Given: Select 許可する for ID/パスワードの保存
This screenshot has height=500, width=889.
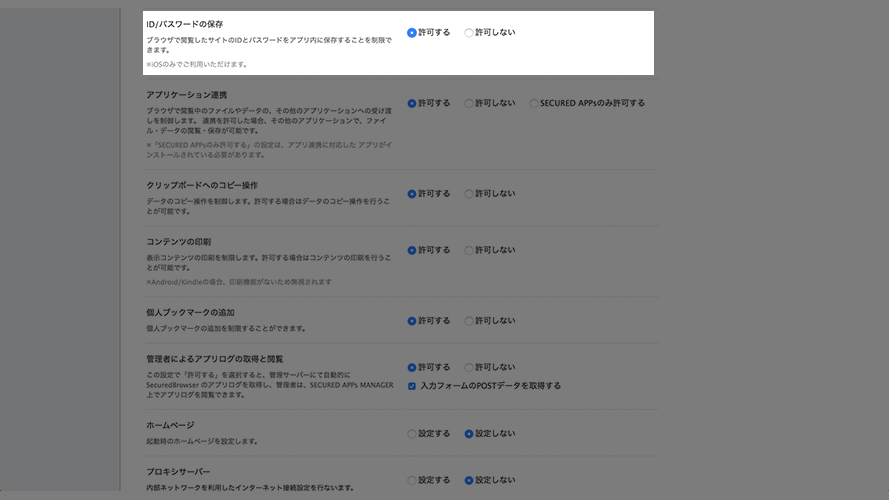Looking at the screenshot, I should (412, 33).
